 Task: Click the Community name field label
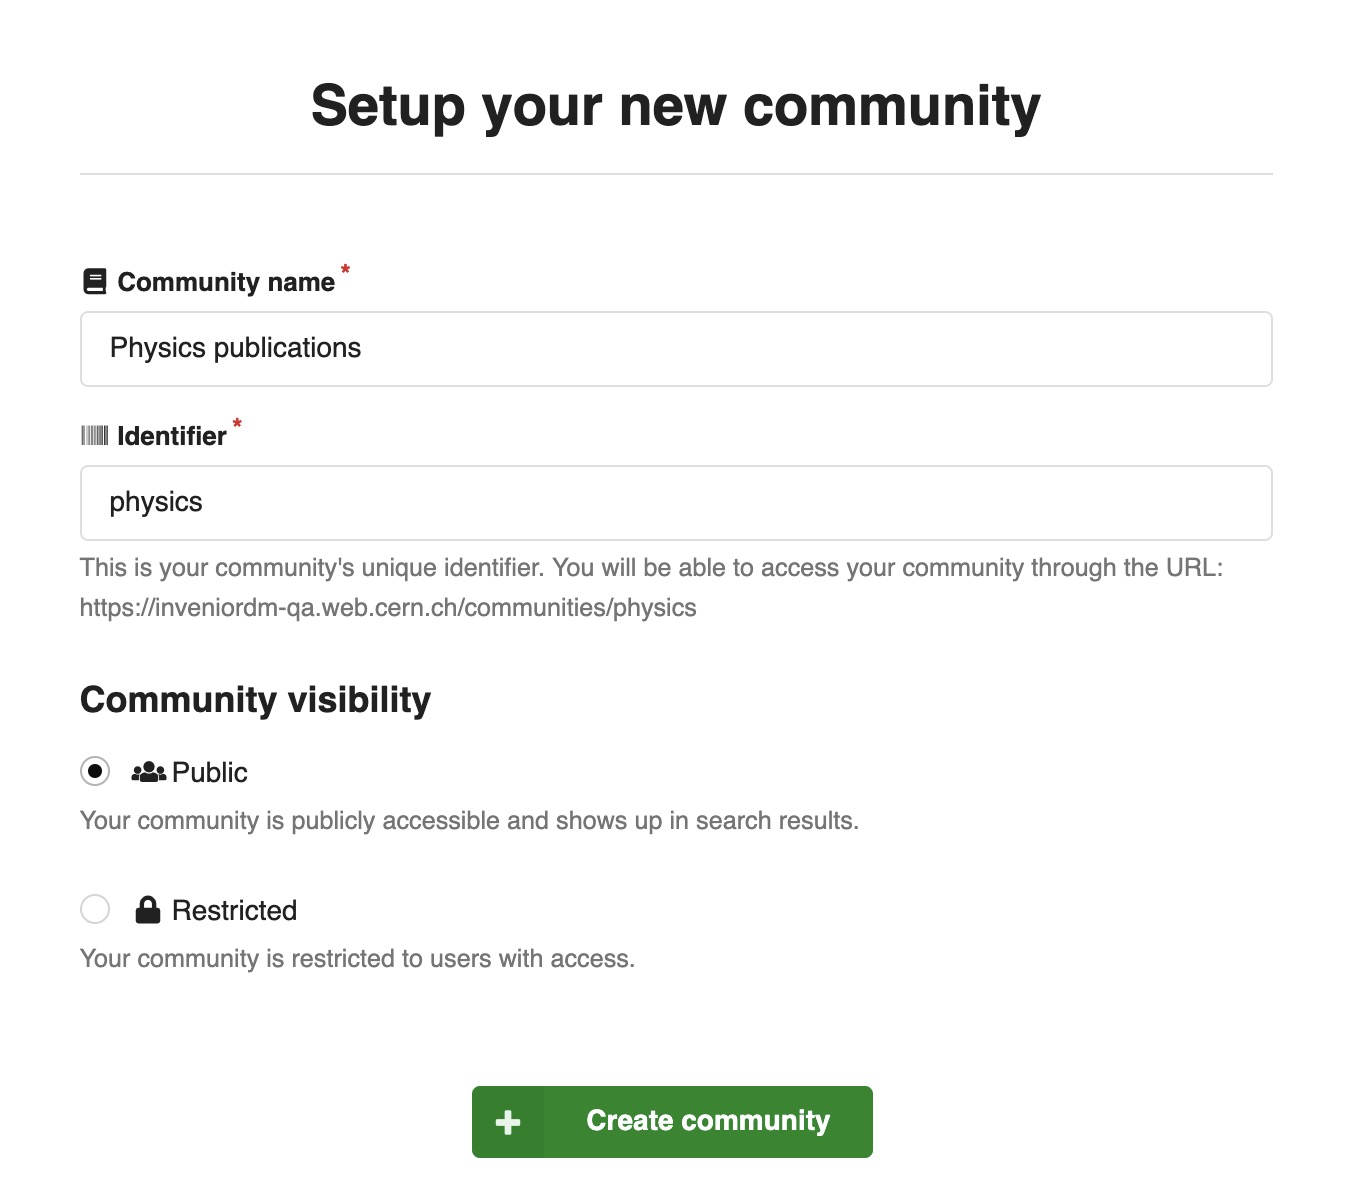tap(226, 282)
